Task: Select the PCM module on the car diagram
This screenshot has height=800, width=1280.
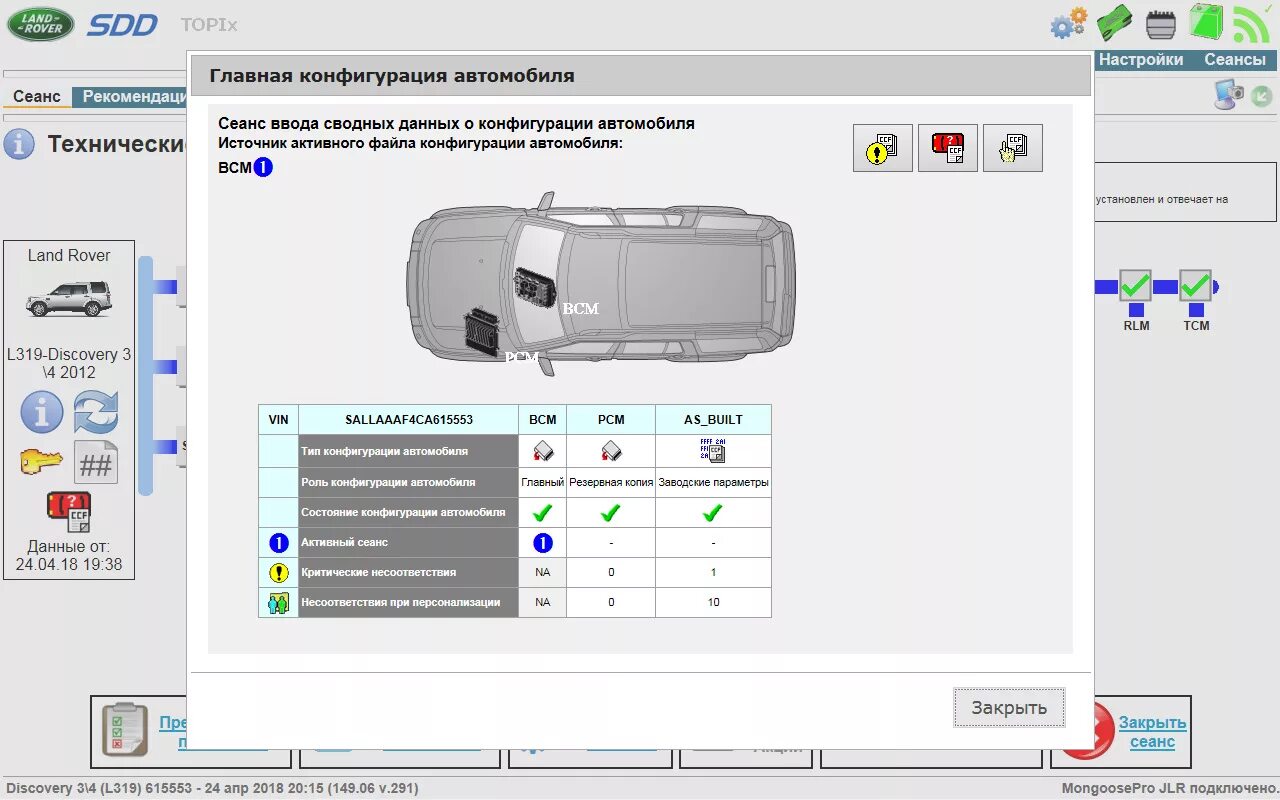Action: pos(480,330)
